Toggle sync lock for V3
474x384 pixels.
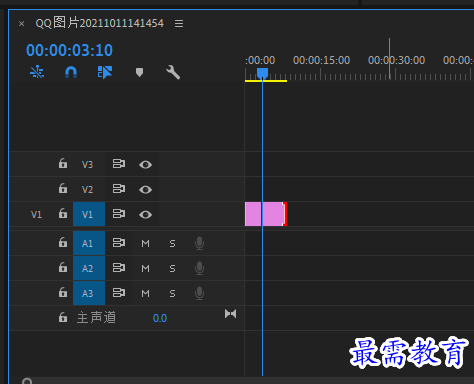coord(119,164)
